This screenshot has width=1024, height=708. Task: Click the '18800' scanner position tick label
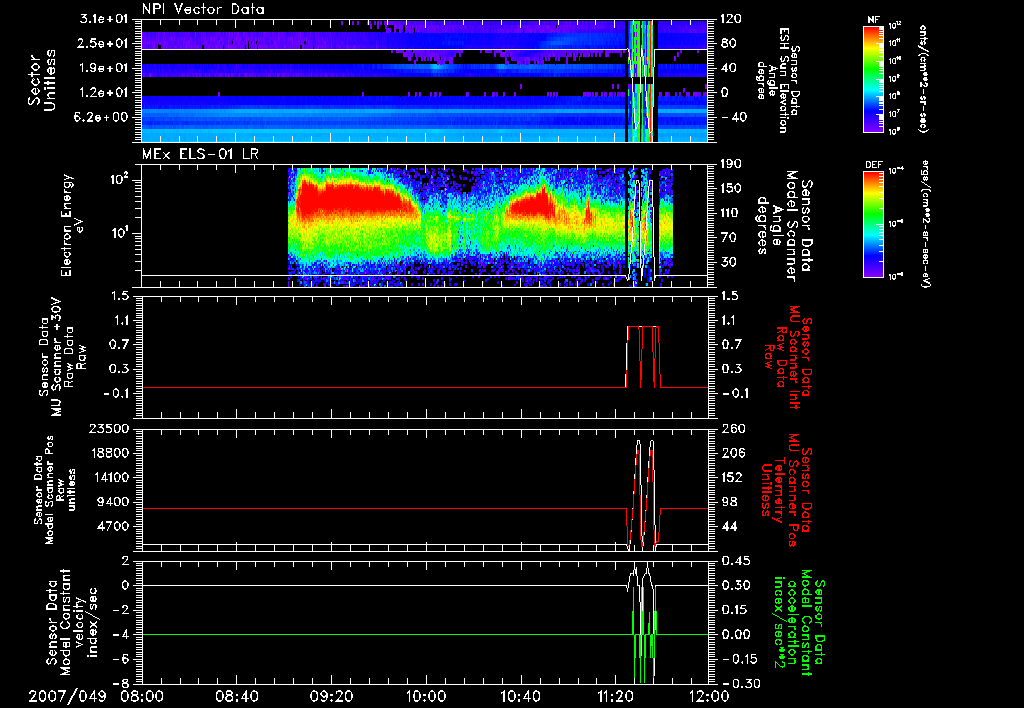coord(110,453)
